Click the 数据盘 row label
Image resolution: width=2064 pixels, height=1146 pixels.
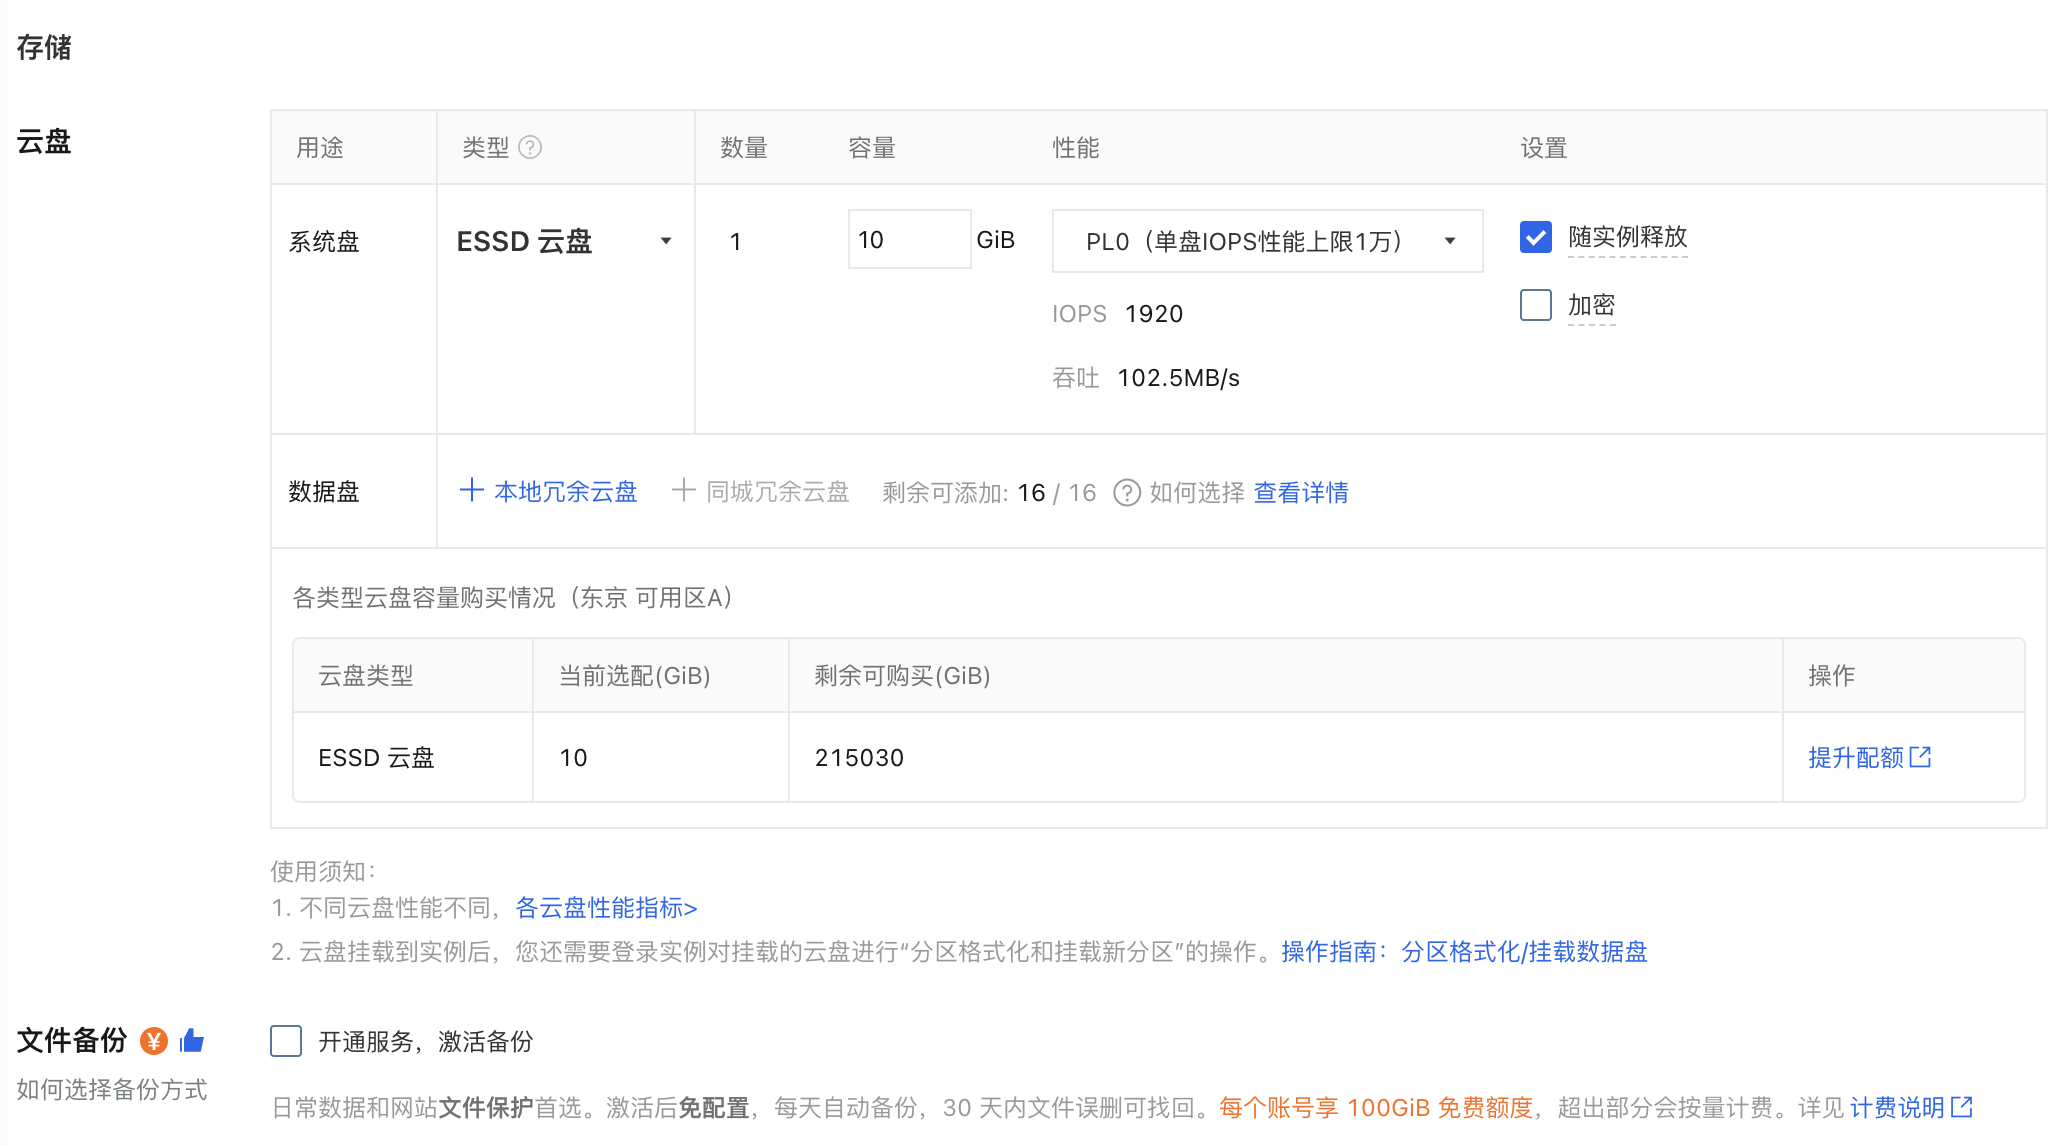(x=324, y=492)
